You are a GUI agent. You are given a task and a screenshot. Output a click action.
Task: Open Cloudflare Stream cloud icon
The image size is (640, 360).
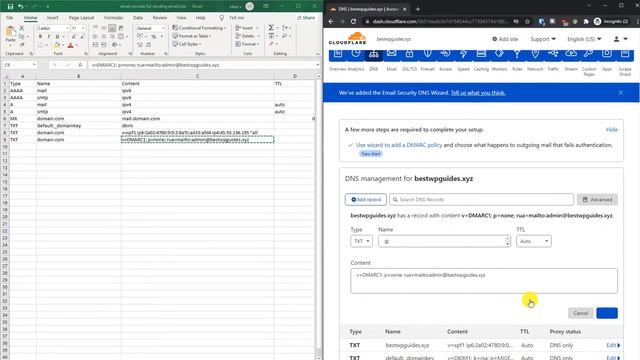571,54
